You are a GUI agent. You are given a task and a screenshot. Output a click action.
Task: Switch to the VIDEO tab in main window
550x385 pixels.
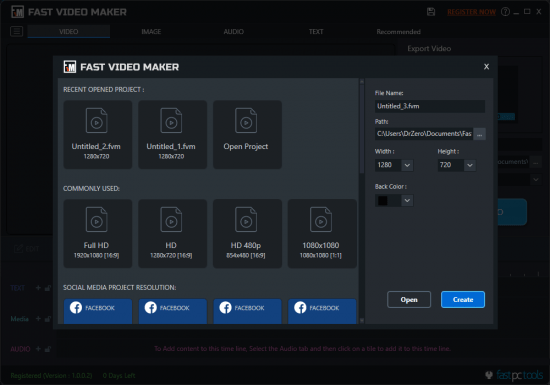69,32
